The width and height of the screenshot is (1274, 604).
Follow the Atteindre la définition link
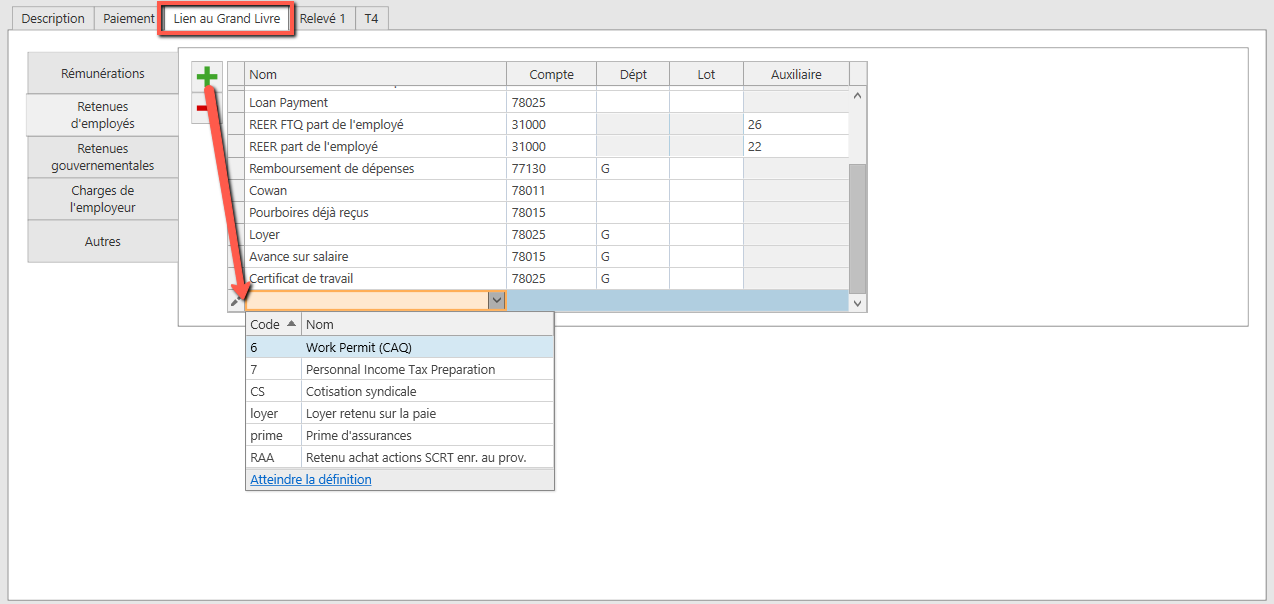(310, 479)
